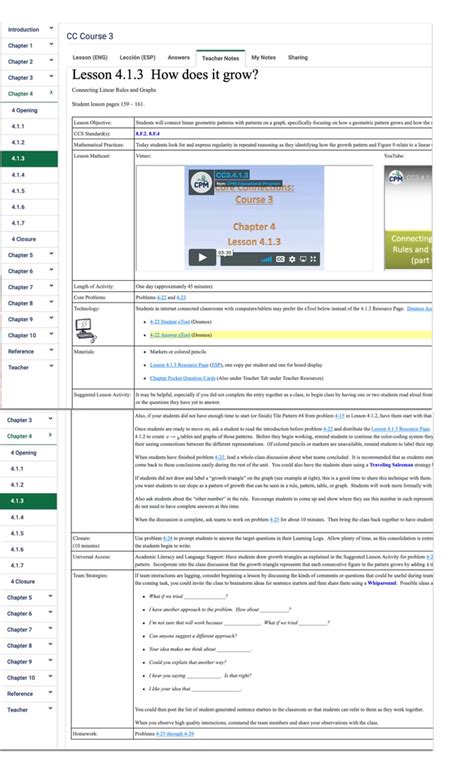Enter fullscreen on the Vimeo video
This screenshot has width=474, height=773.
click(x=313, y=259)
